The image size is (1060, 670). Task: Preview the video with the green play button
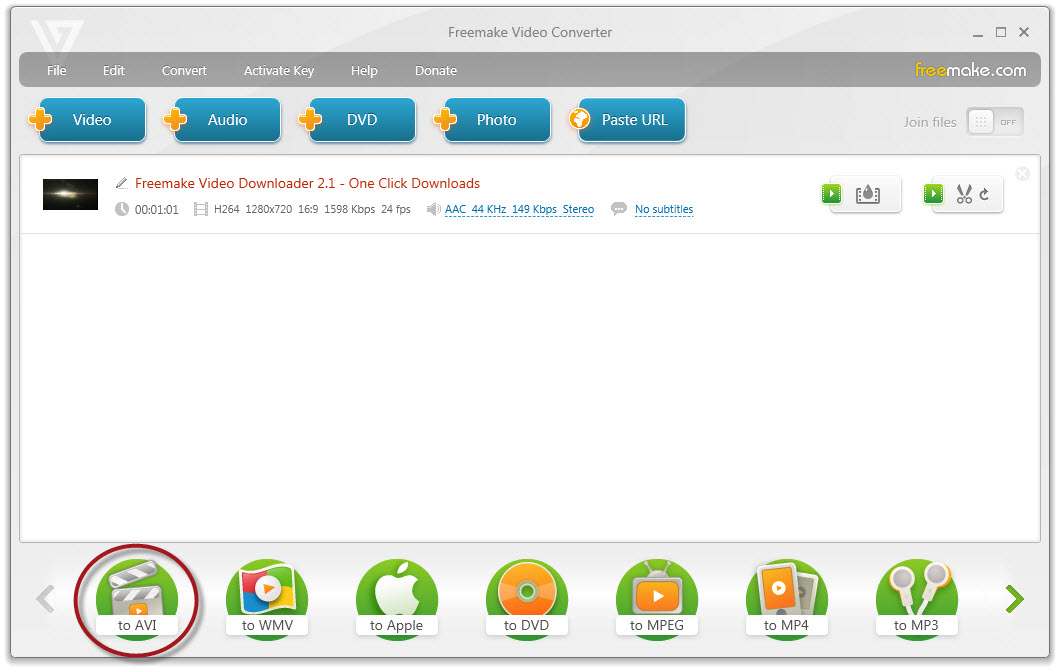click(x=831, y=194)
